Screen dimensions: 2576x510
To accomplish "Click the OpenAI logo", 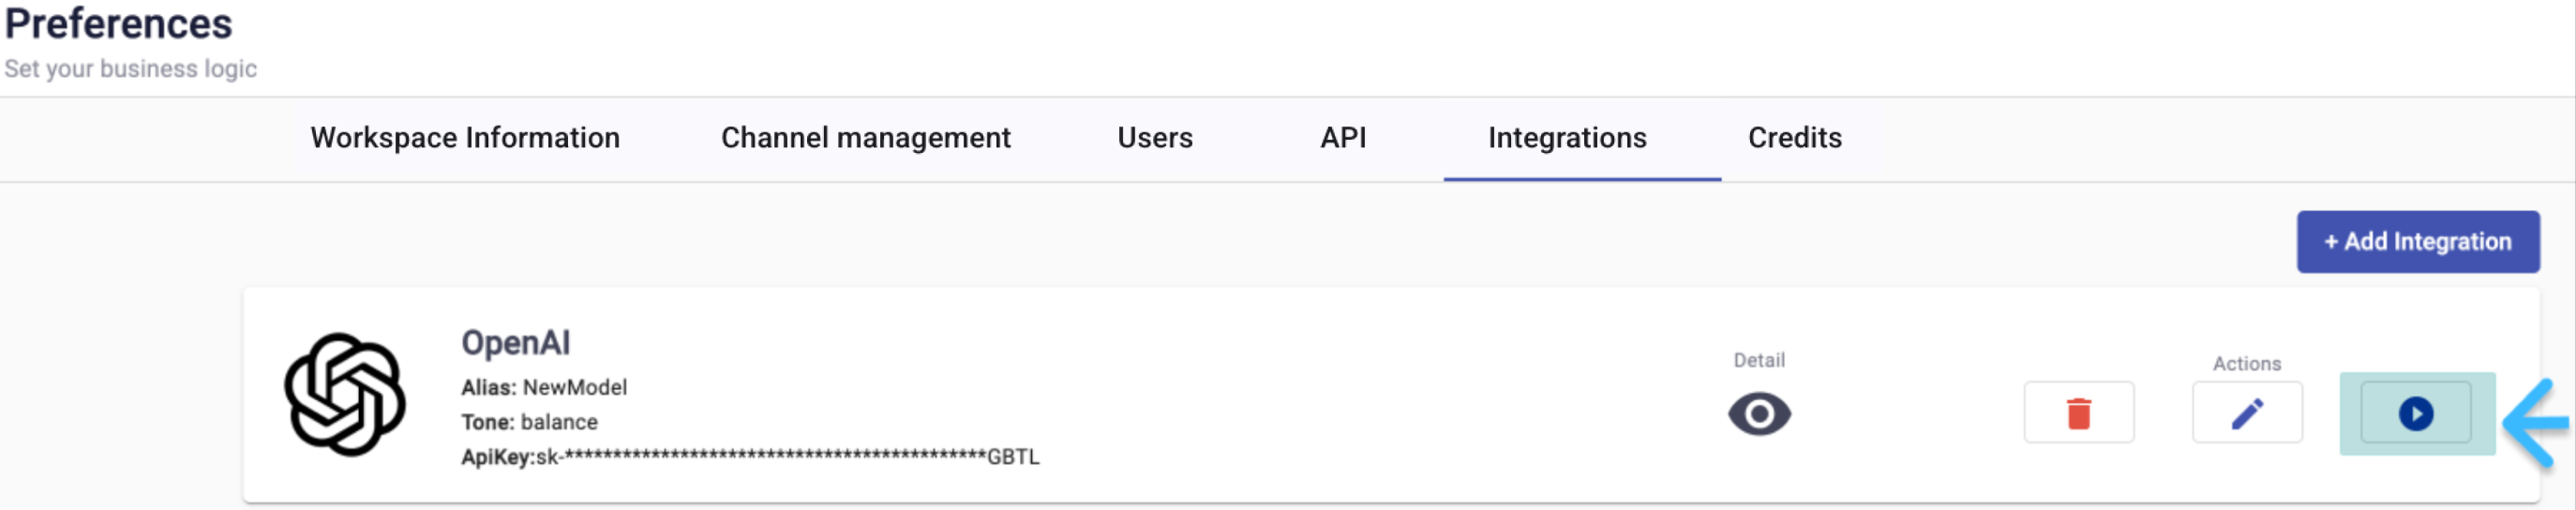I will tap(345, 395).
